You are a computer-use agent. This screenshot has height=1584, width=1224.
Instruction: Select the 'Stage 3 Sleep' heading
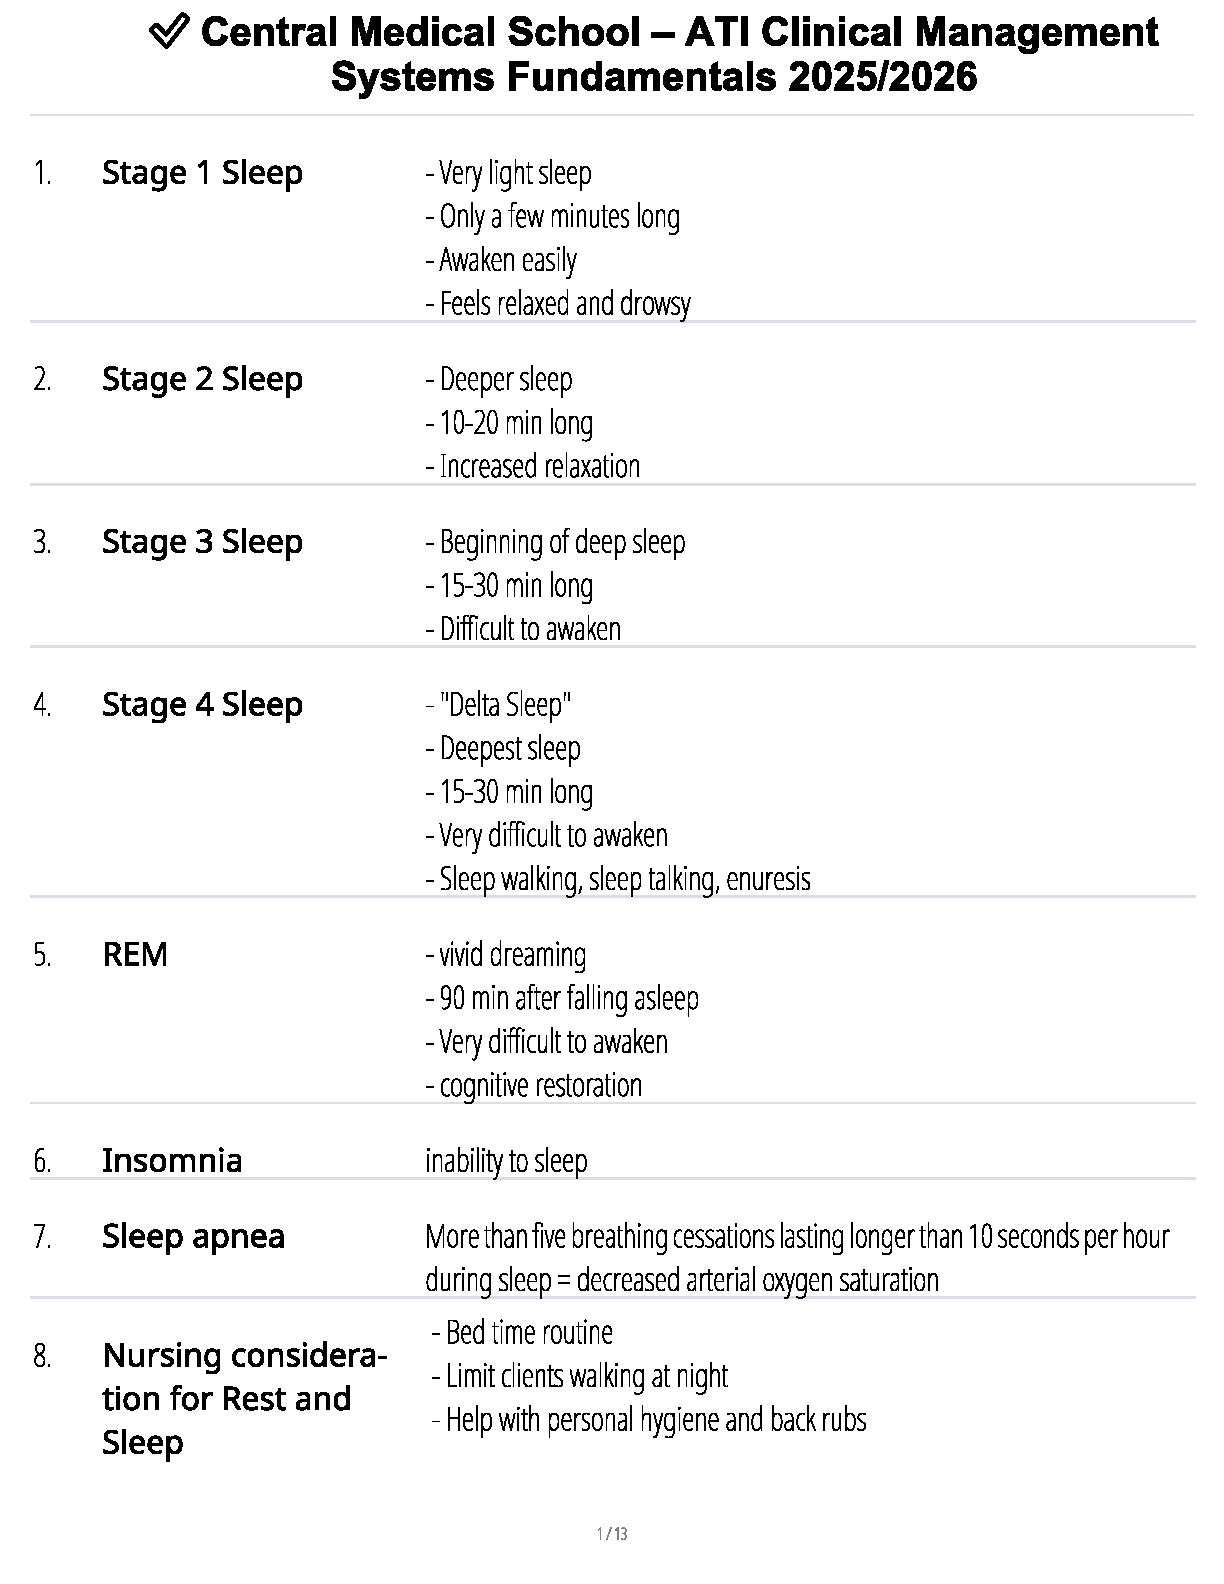(x=202, y=542)
